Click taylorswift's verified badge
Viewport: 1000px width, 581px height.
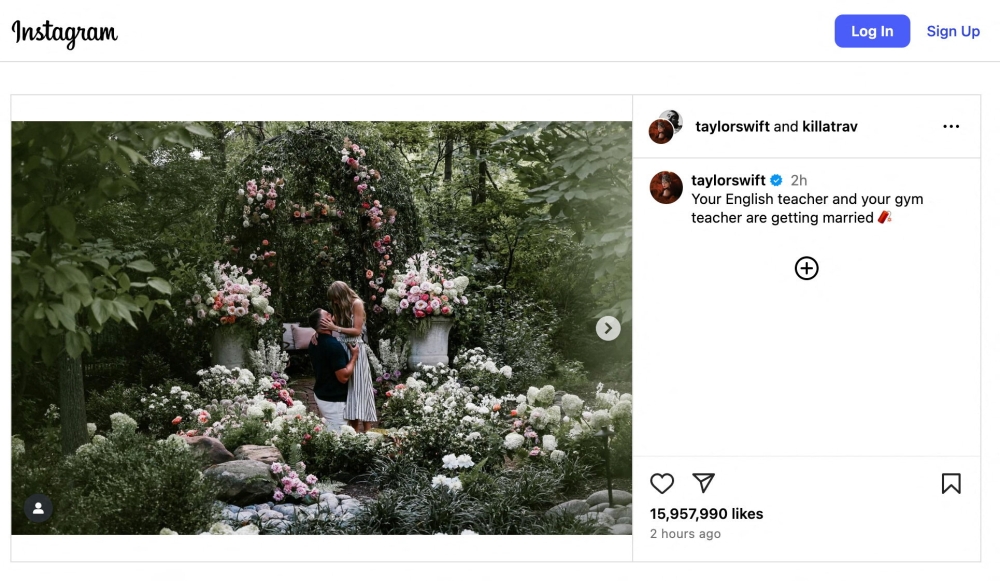click(776, 180)
